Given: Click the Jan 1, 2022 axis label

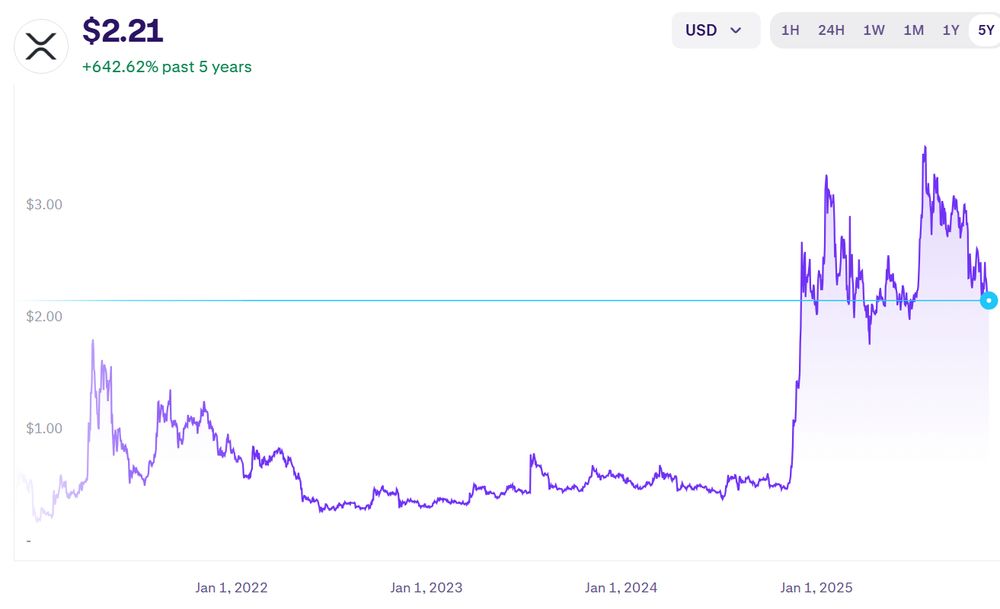Looking at the screenshot, I should tap(231, 587).
